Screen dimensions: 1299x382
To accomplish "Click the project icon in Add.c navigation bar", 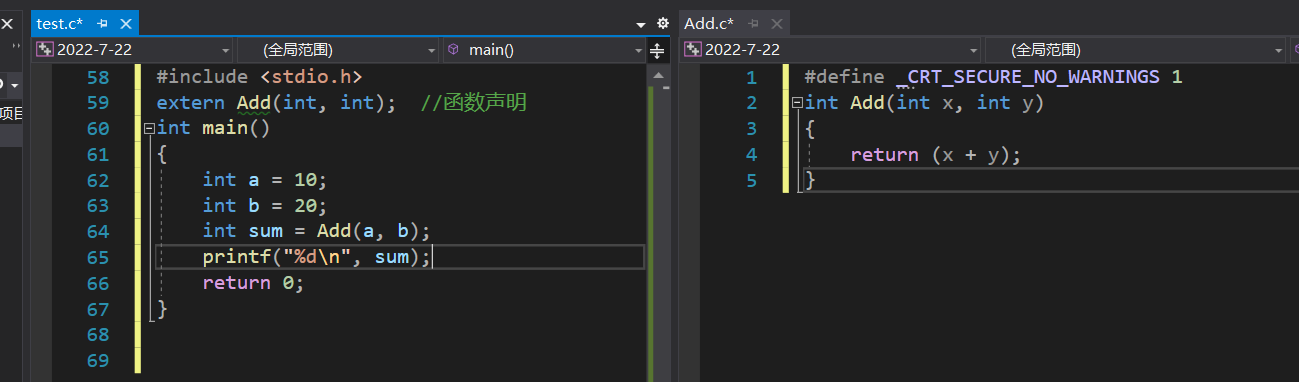I will click(693, 49).
